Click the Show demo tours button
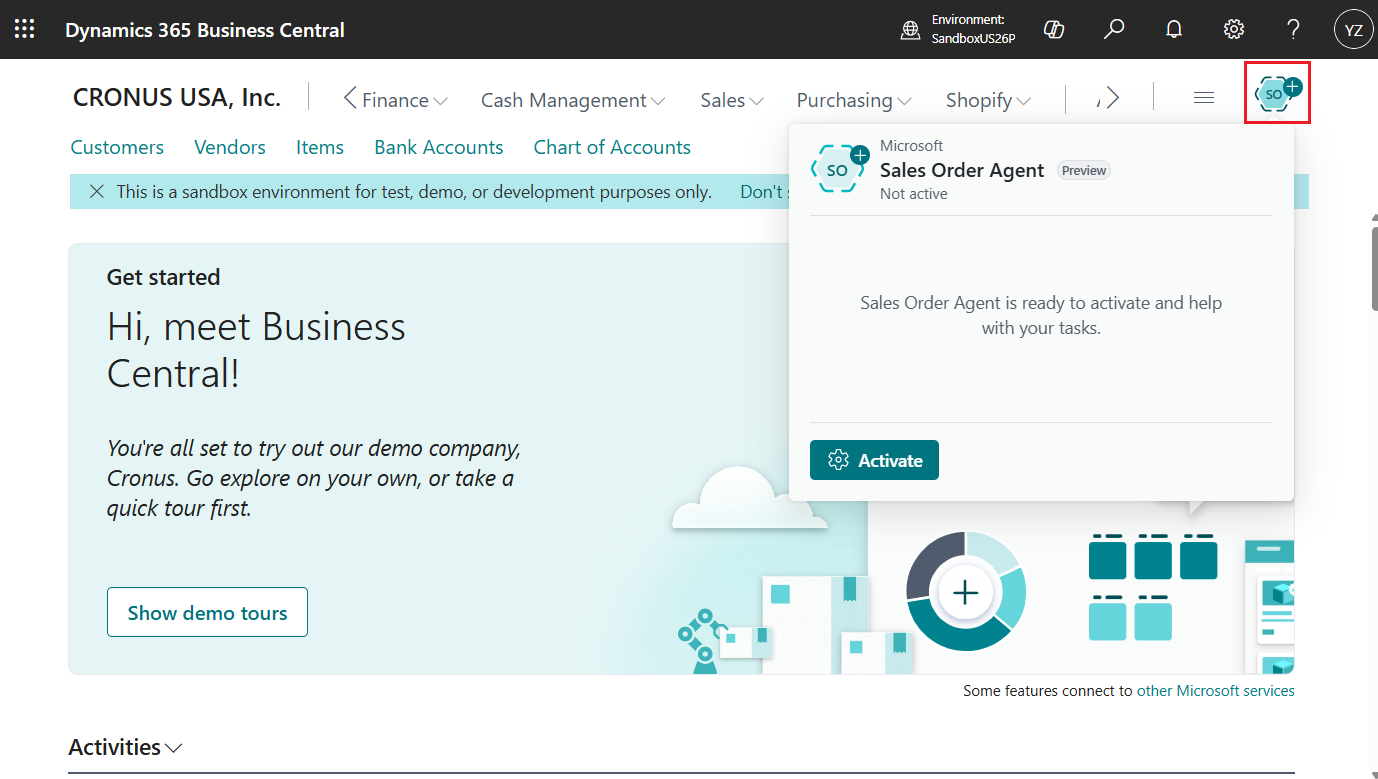This screenshot has height=779, width=1378. (x=207, y=612)
